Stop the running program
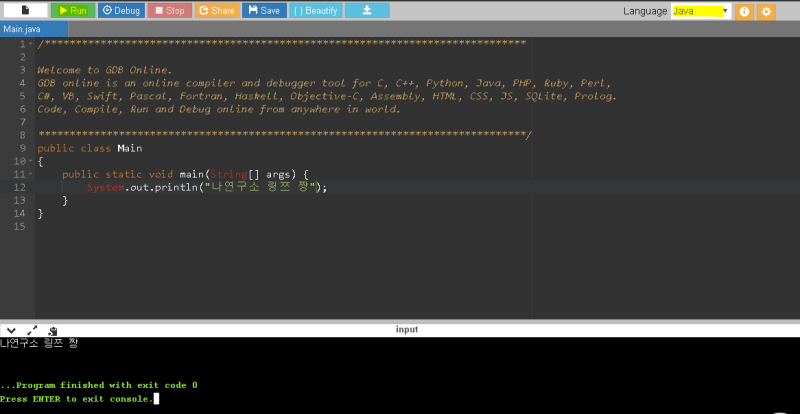The width and height of the screenshot is (800, 414). click(170, 10)
